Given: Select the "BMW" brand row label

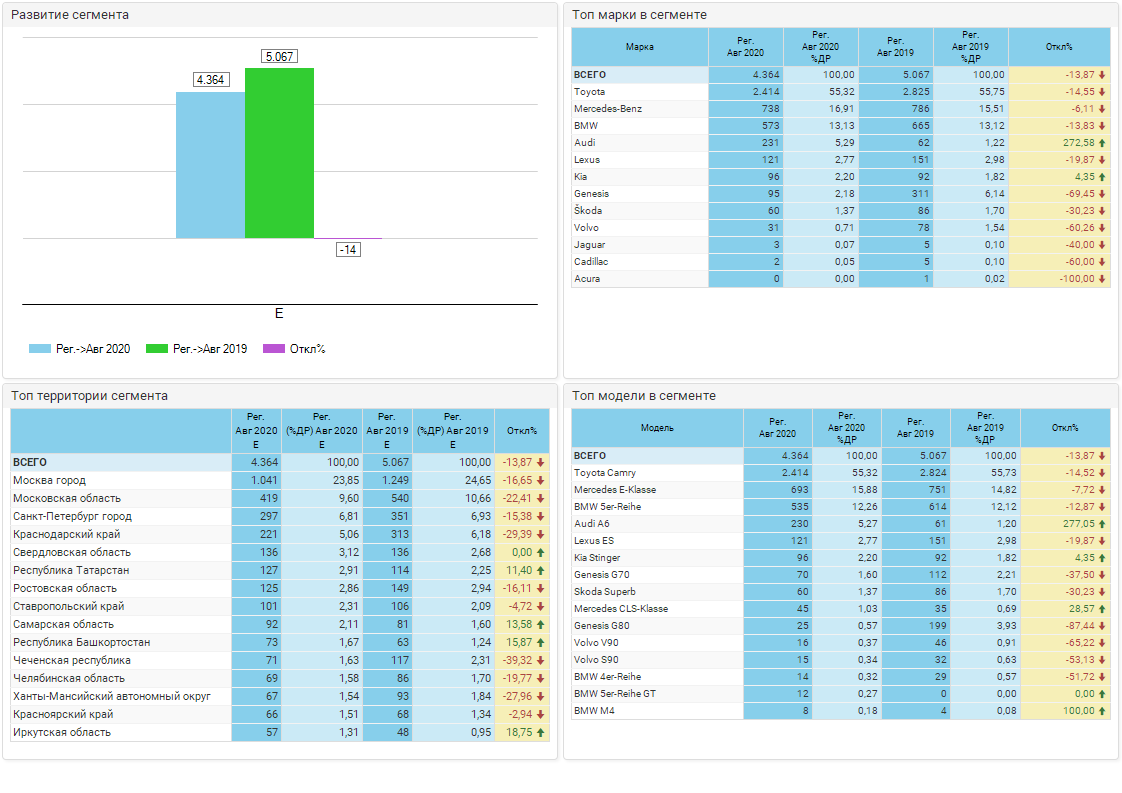Looking at the screenshot, I should pos(585,126).
